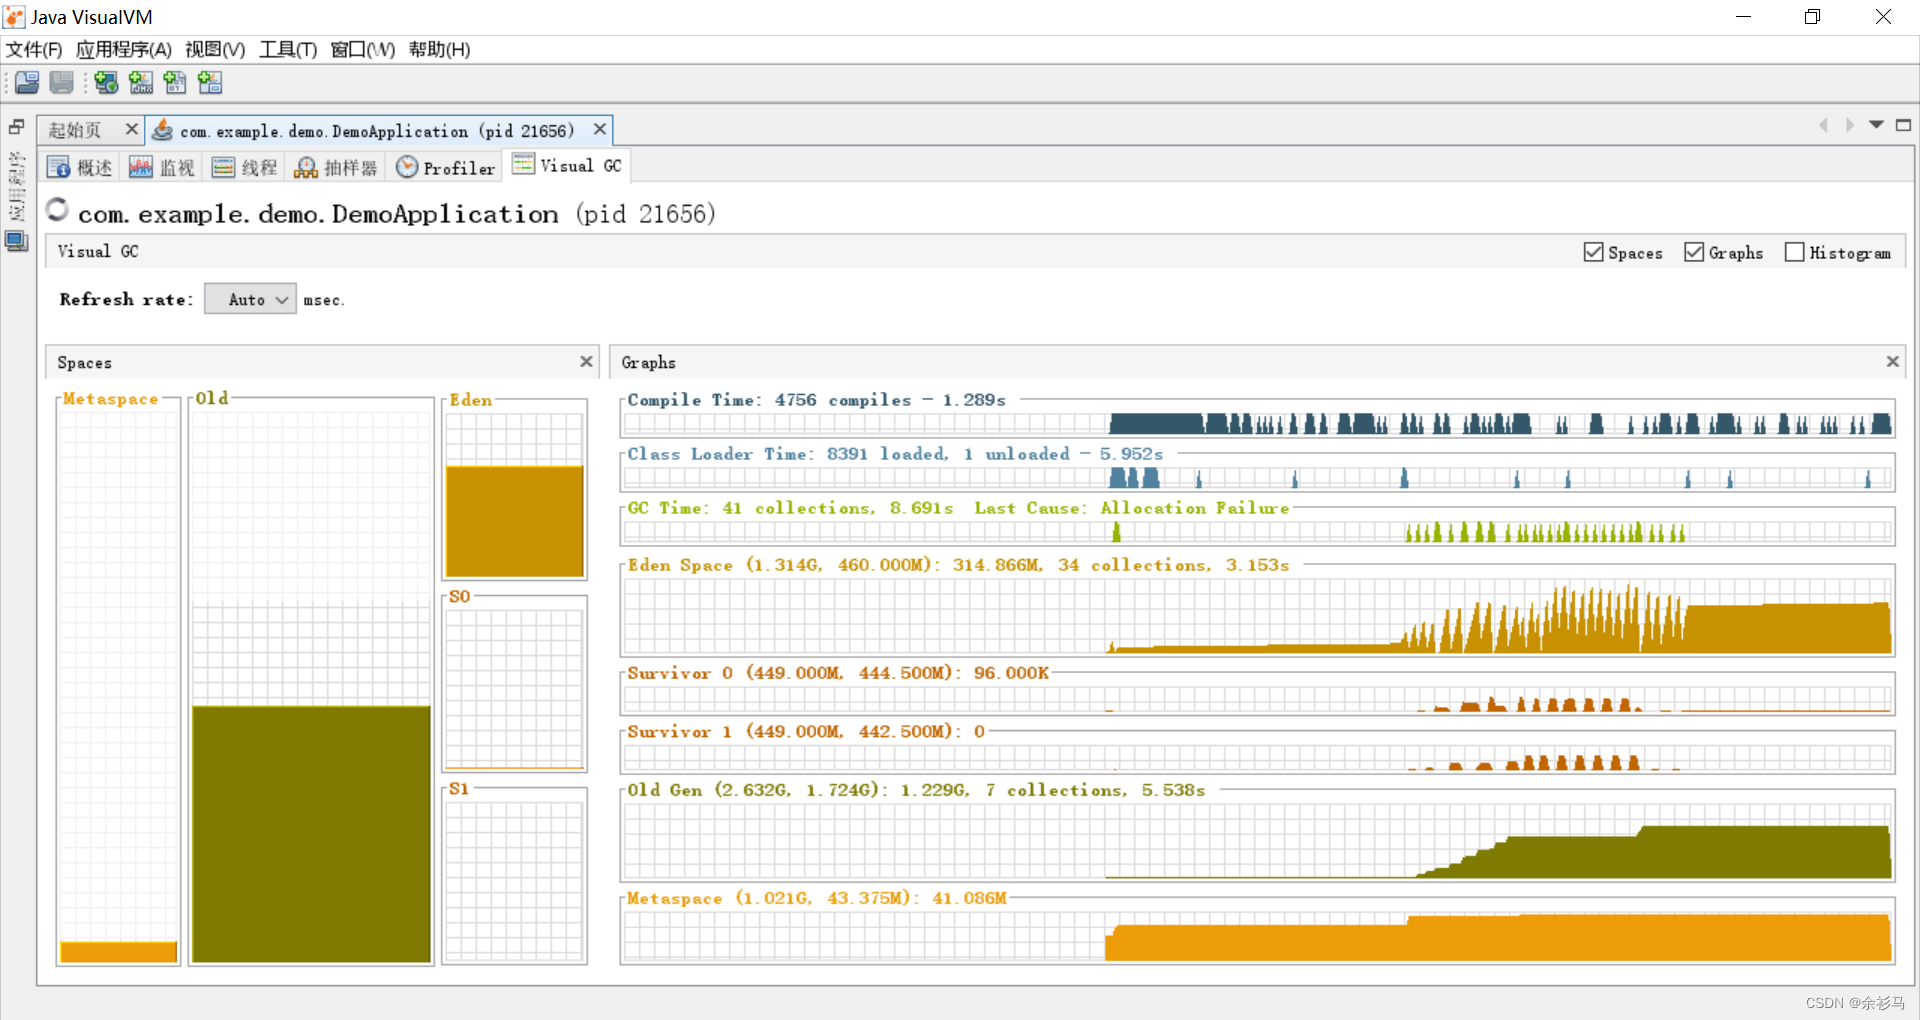Open the 应用程序 sidebar panel icon
Image resolution: width=1920 pixels, height=1020 pixels.
coord(16,241)
